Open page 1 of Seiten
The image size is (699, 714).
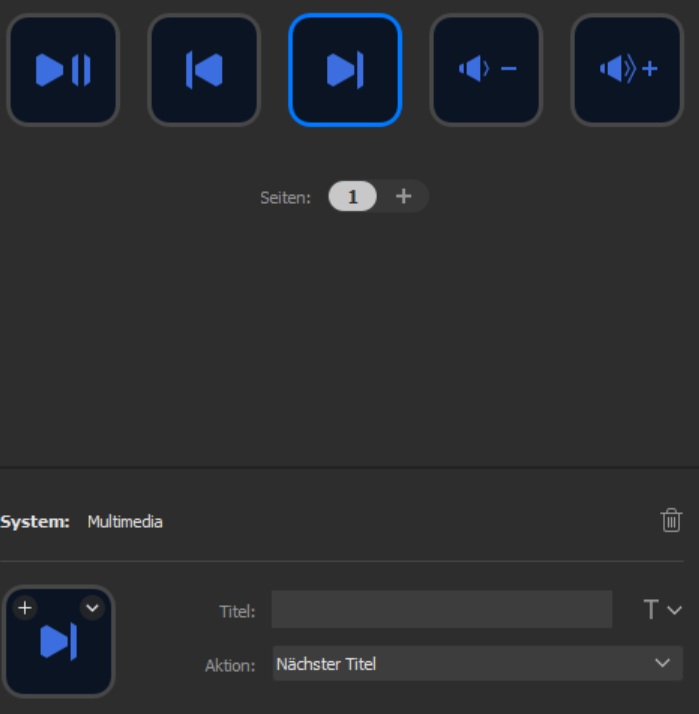352,197
